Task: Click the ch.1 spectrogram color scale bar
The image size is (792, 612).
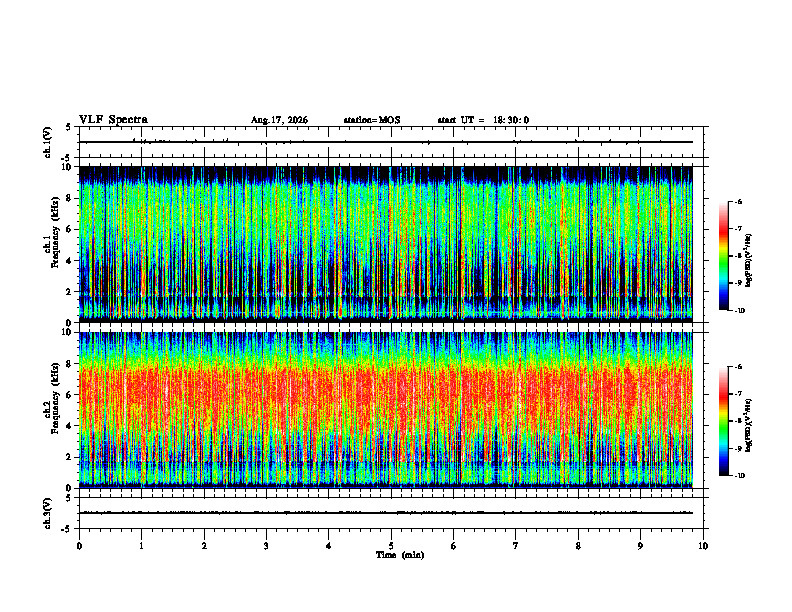Action: (x=723, y=256)
